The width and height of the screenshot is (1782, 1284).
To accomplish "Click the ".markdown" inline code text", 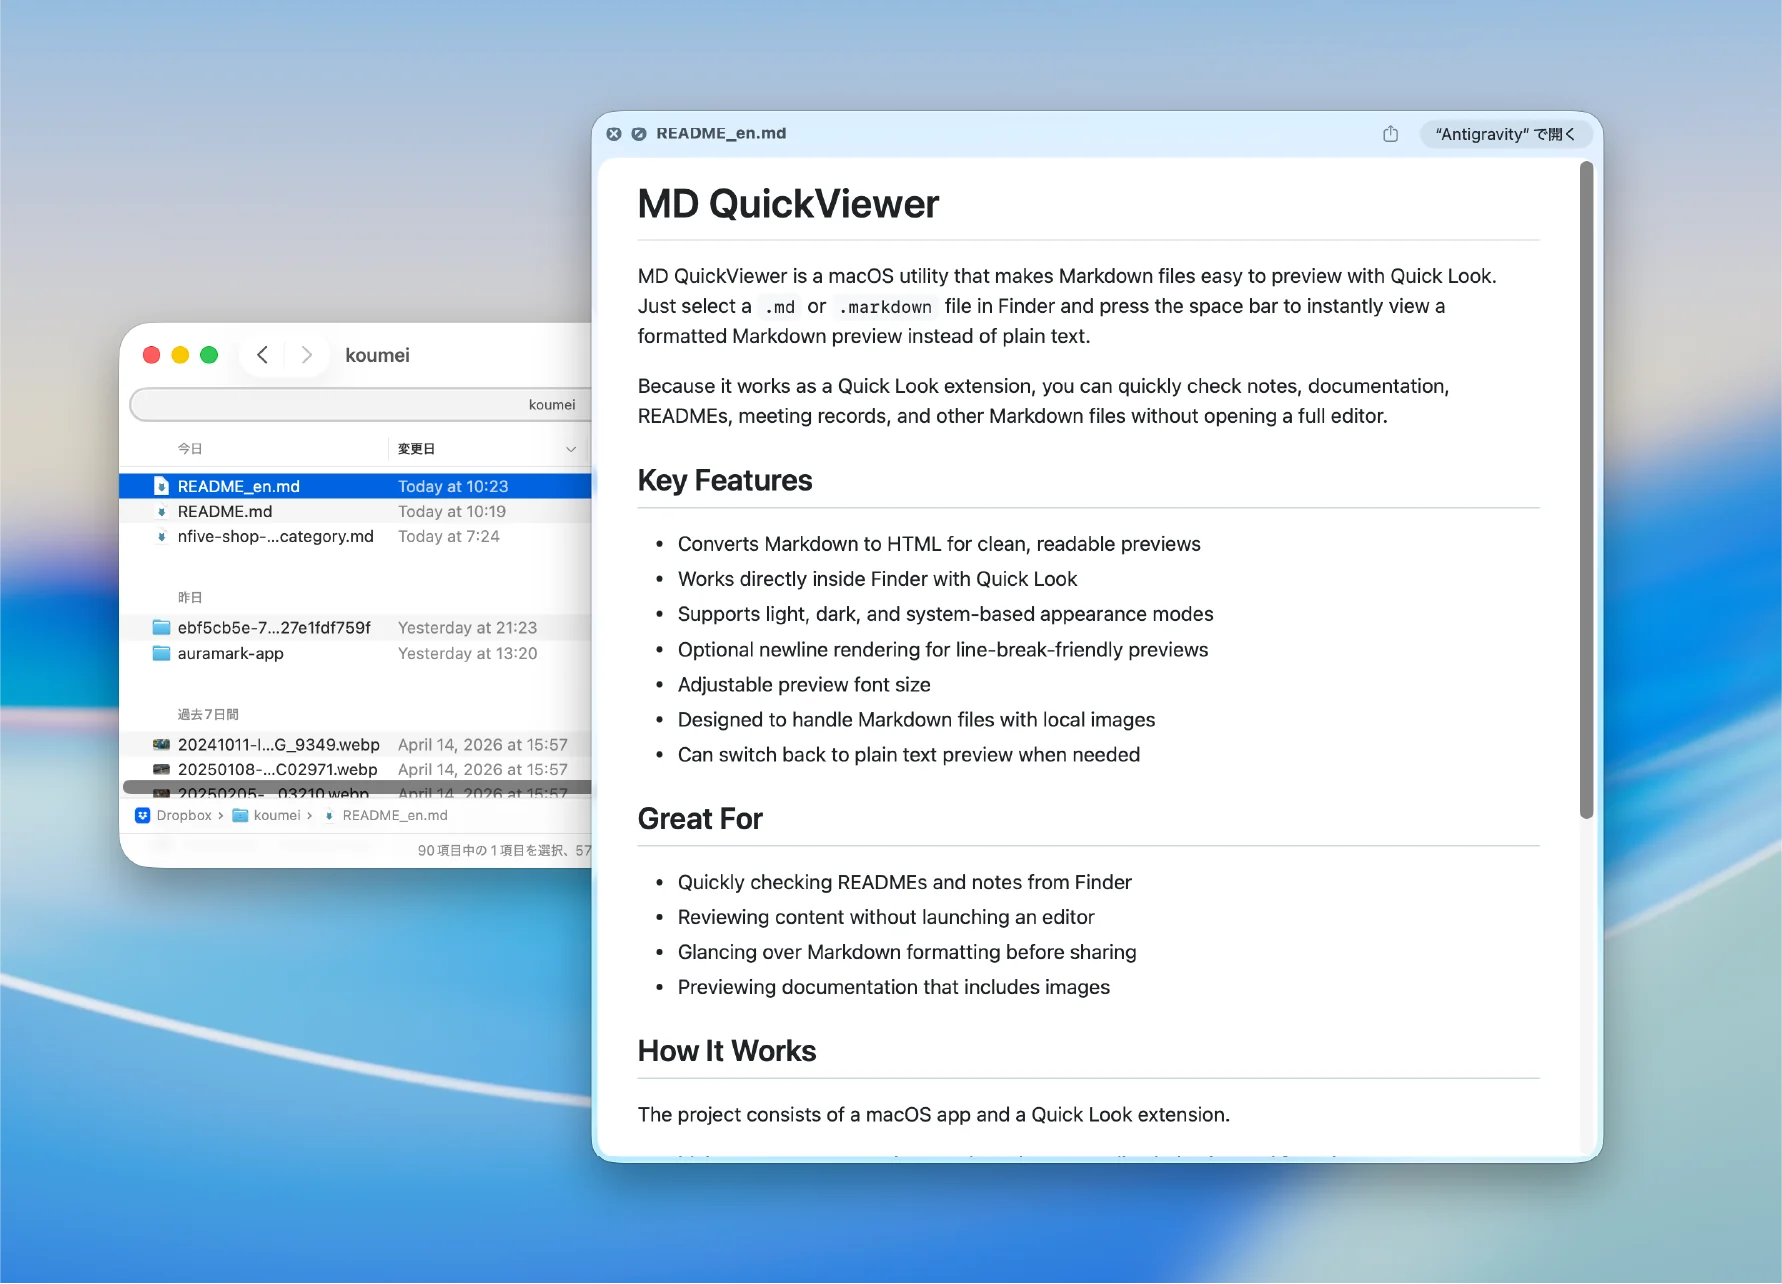I will [x=886, y=307].
